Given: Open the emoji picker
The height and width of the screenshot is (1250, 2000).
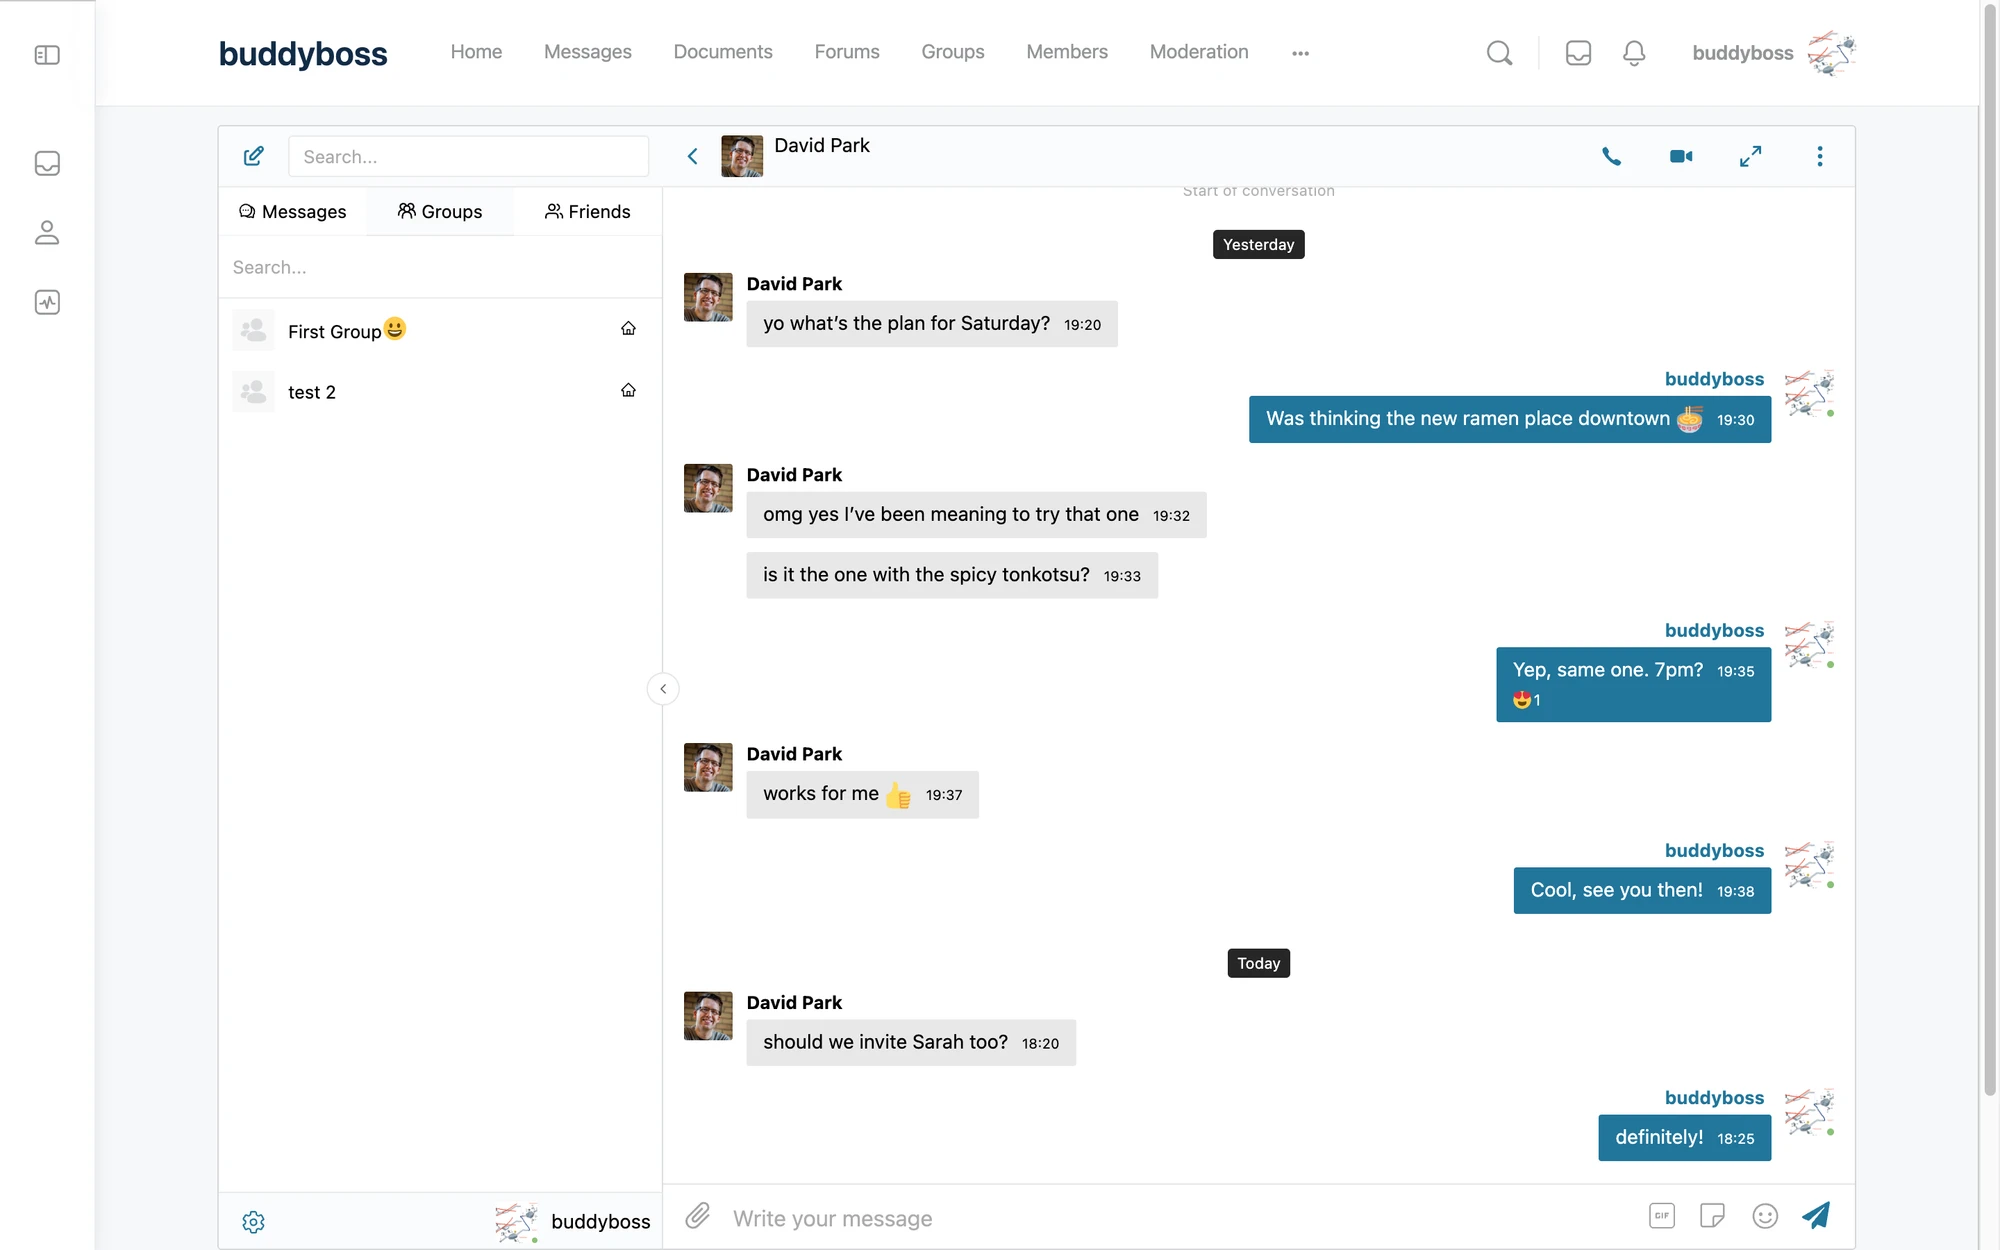Looking at the screenshot, I should 1765,1216.
